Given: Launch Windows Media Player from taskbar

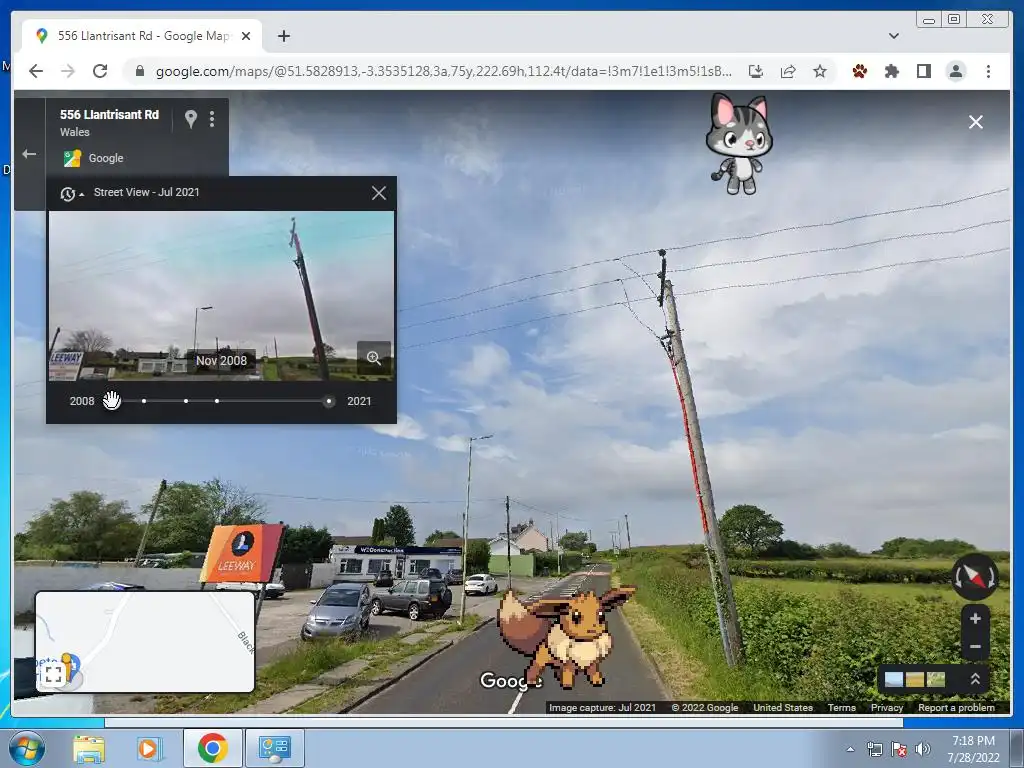Looking at the screenshot, I should point(150,749).
